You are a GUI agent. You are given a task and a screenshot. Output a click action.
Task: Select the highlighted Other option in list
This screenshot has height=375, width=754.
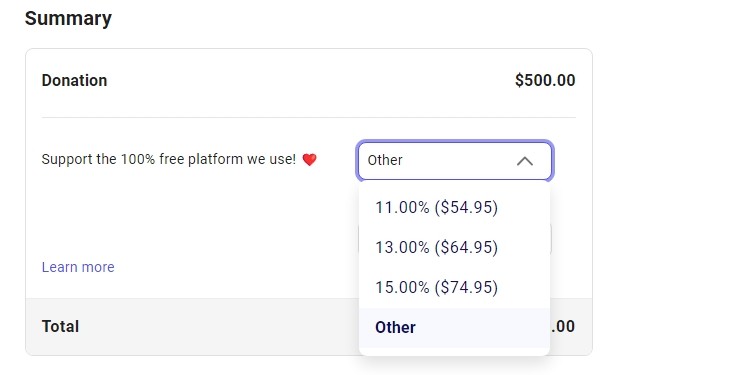(454, 327)
